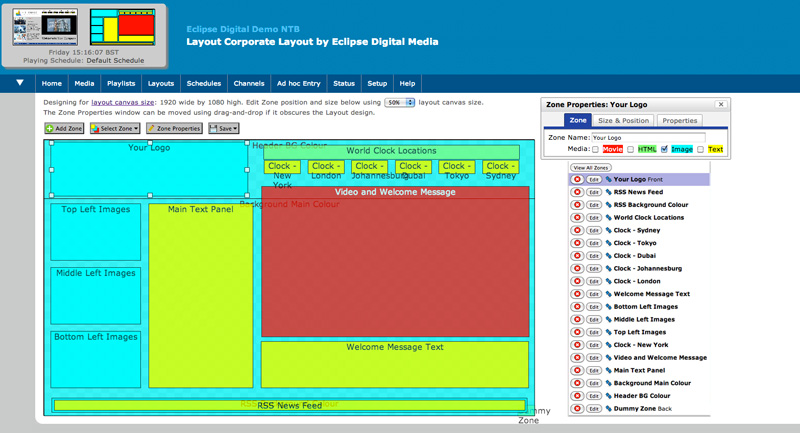Remove Video and Welcome Message via red icon

click(577, 358)
